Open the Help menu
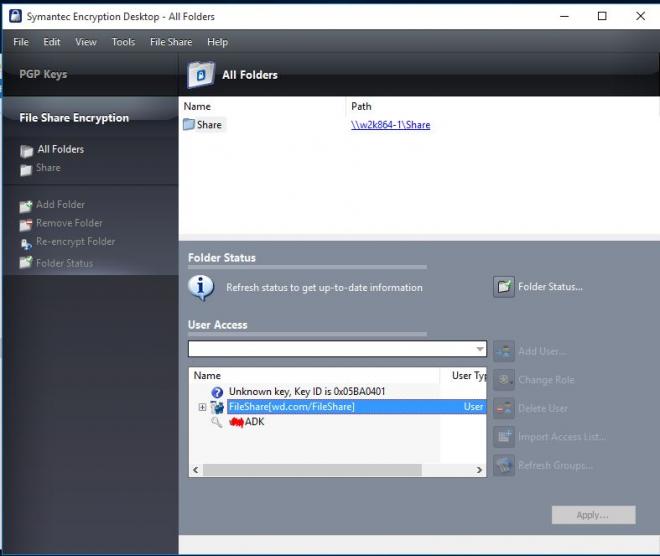This screenshot has width=660, height=556. pos(218,42)
